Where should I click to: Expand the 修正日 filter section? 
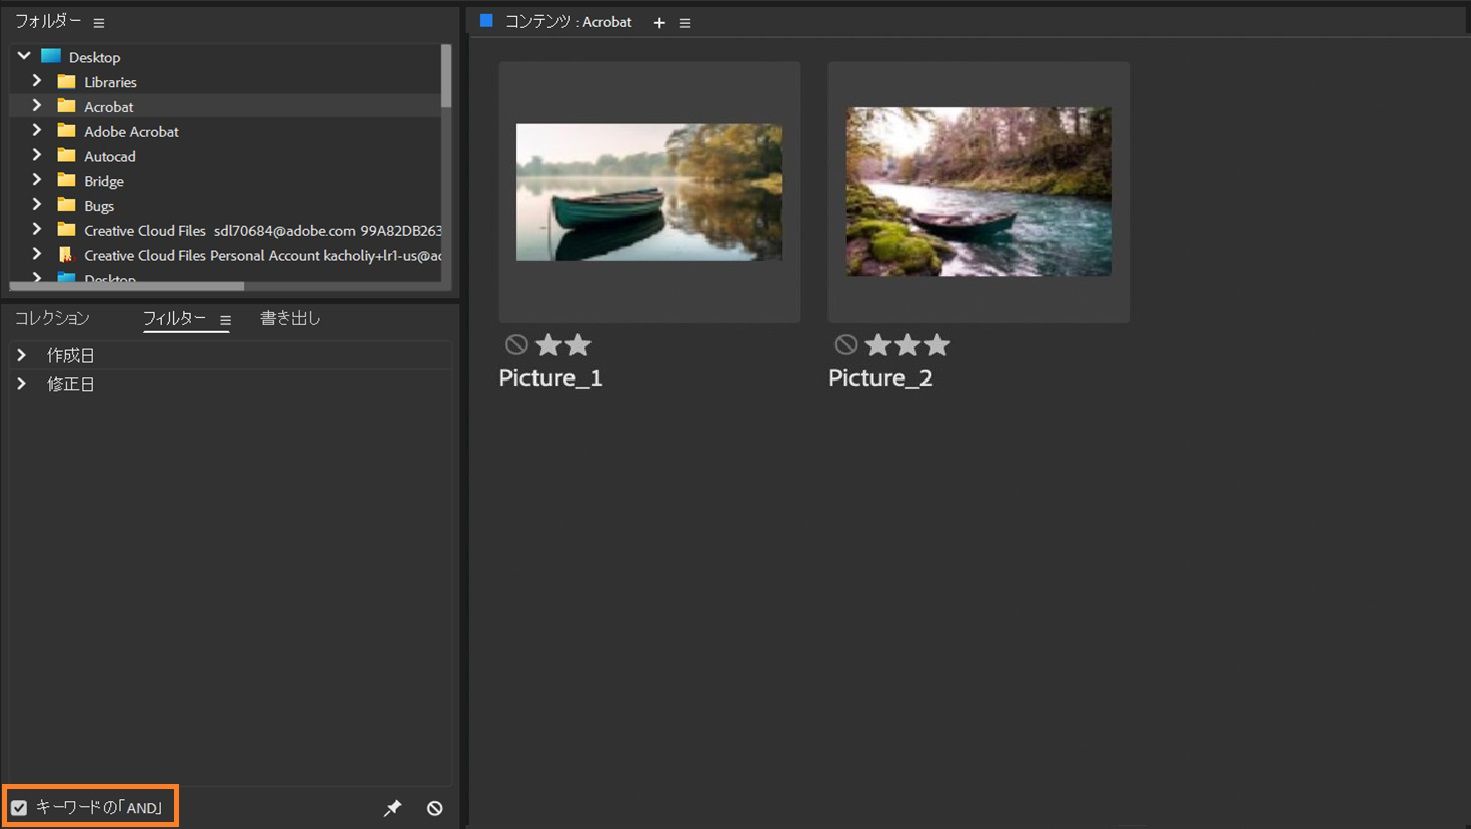click(x=21, y=384)
